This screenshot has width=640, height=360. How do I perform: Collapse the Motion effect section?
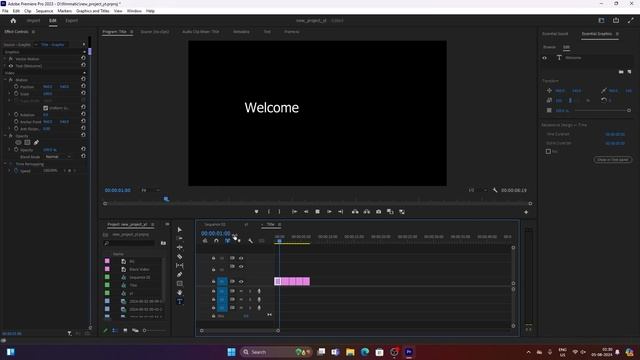pyautogui.click(x=5, y=80)
